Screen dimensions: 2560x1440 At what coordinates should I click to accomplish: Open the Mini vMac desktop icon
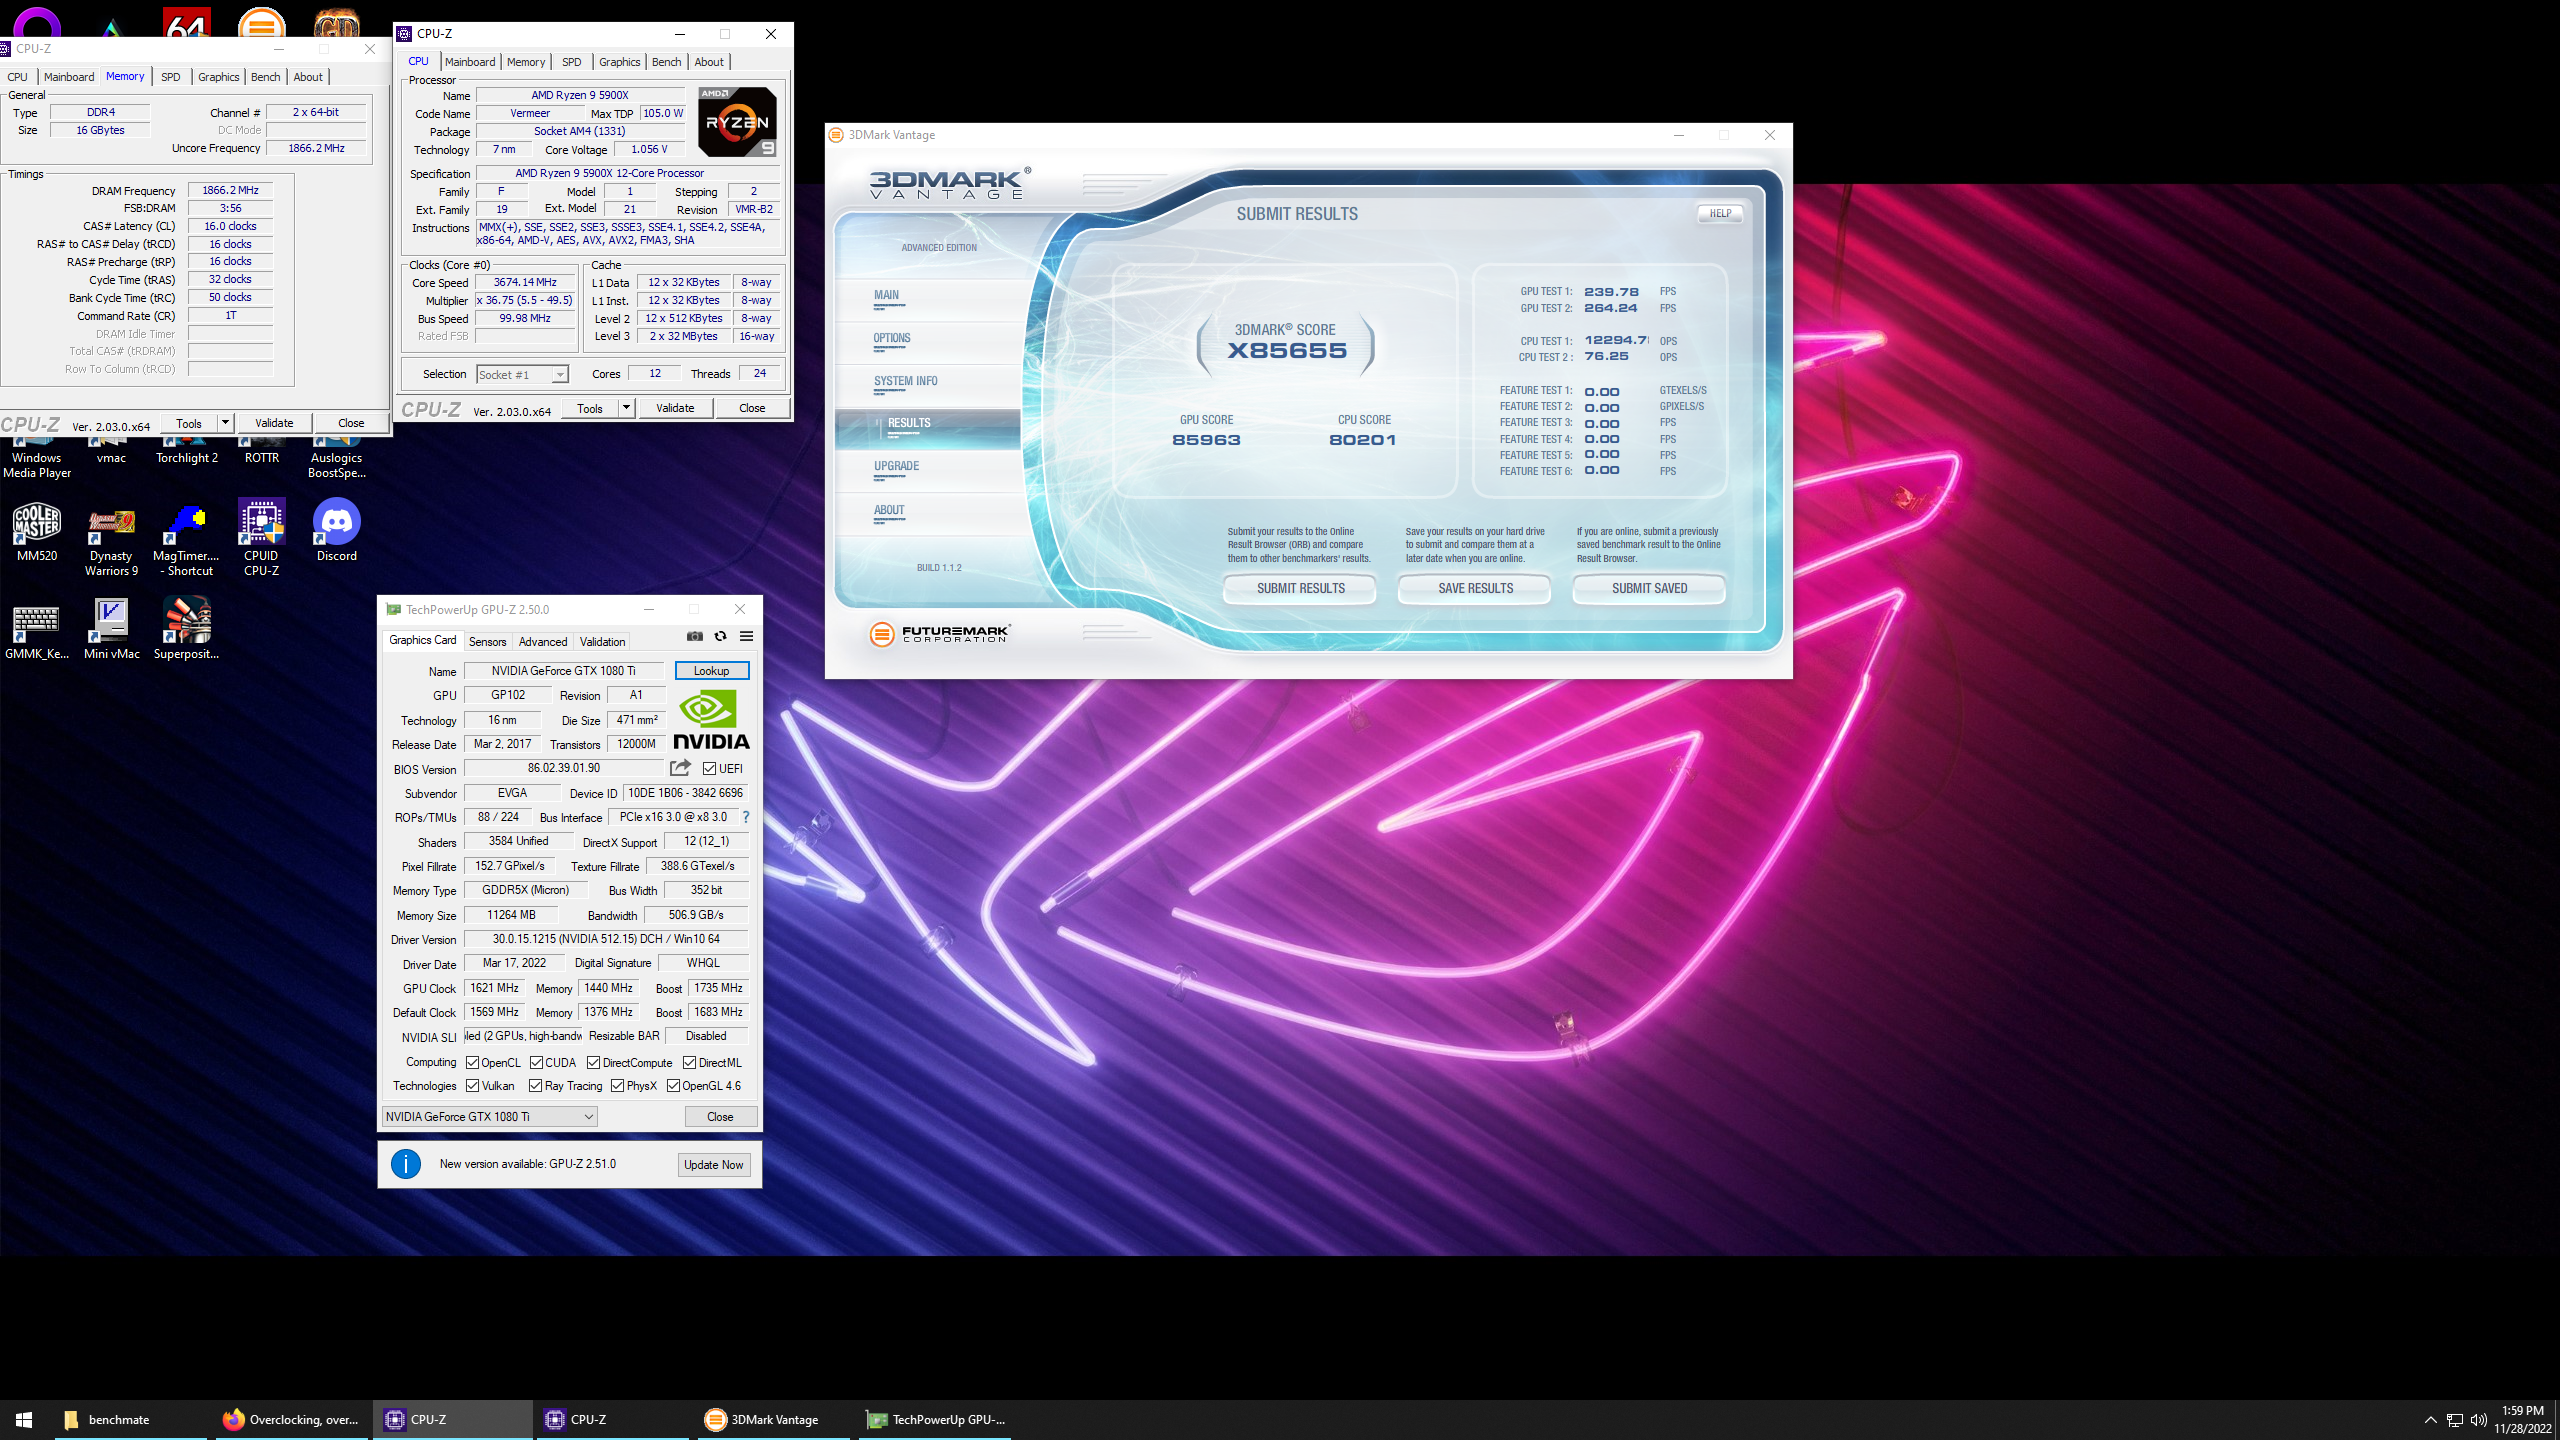(x=111, y=630)
